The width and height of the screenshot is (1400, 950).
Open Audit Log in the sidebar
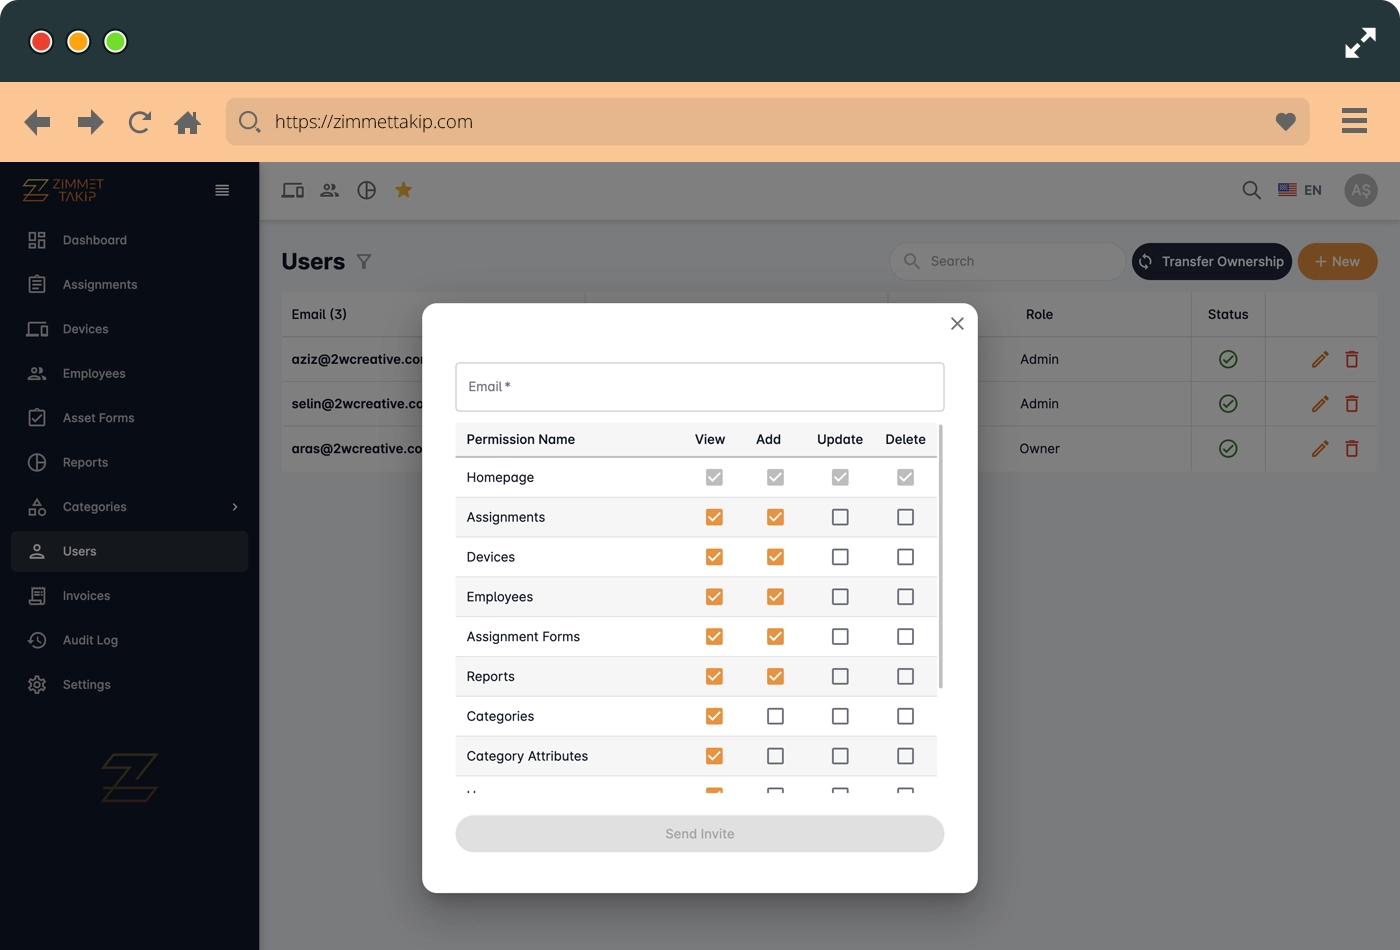pos(130,640)
